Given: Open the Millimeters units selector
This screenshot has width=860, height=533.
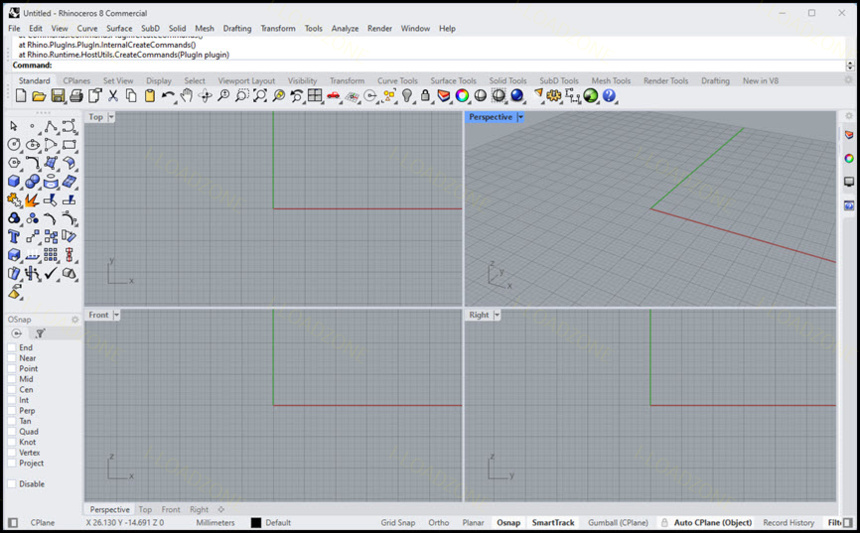Looking at the screenshot, I should click(x=216, y=523).
